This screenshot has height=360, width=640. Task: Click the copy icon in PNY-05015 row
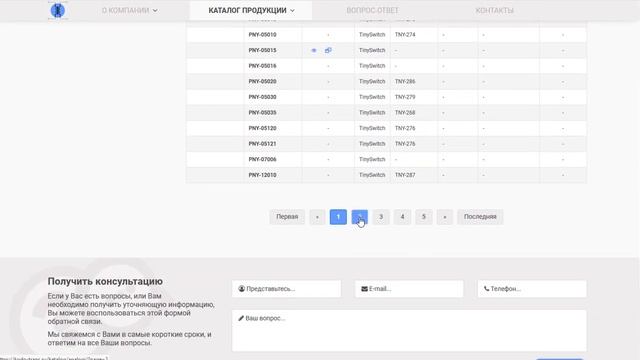click(328, 51)
